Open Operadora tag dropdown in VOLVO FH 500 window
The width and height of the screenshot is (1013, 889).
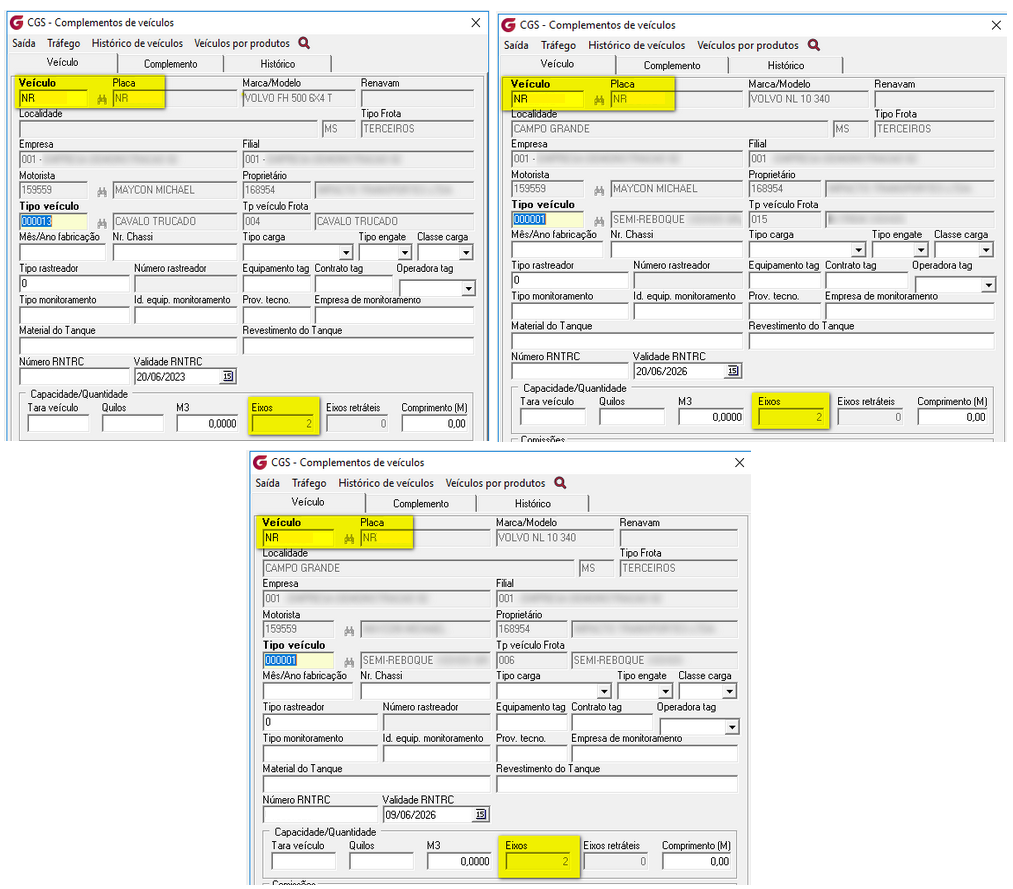468,288
